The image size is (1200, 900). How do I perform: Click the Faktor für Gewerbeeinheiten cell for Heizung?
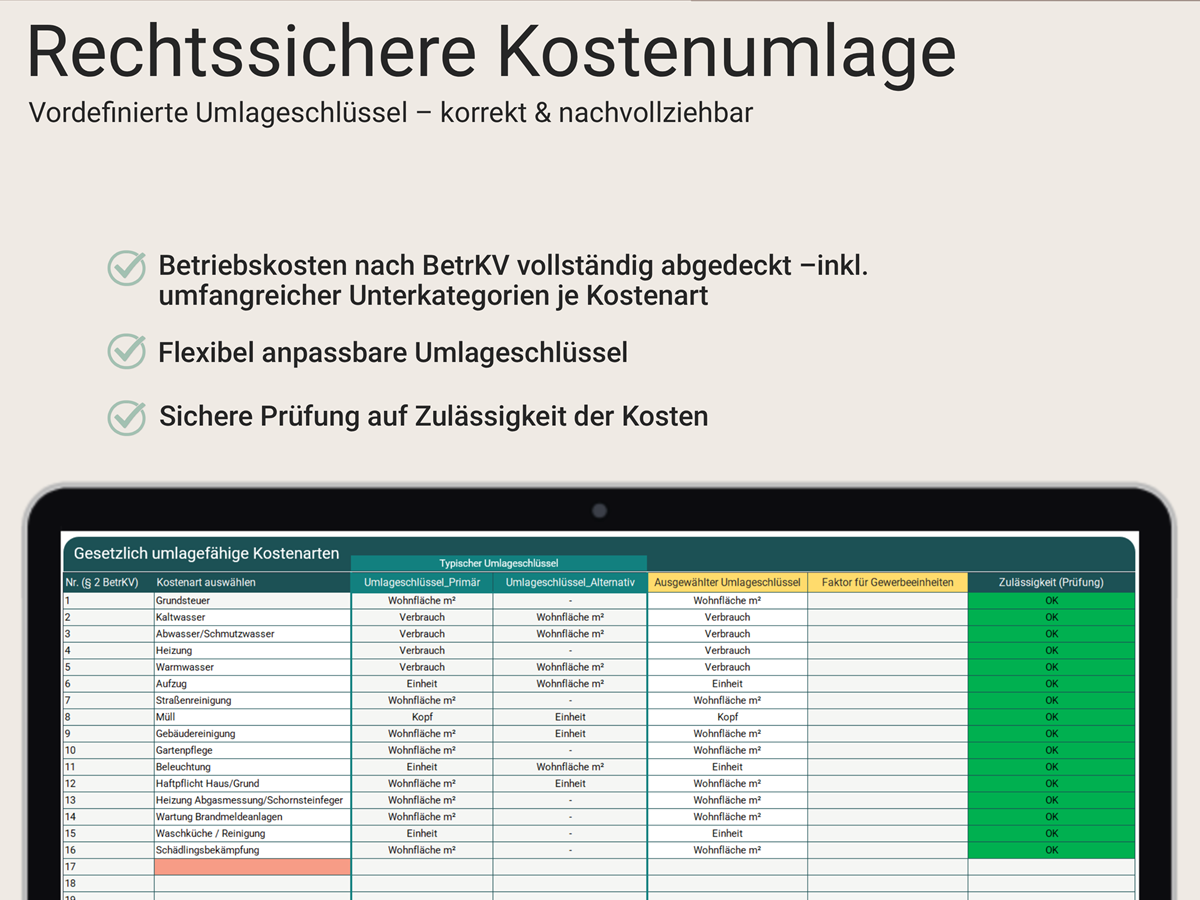[887, 651]
